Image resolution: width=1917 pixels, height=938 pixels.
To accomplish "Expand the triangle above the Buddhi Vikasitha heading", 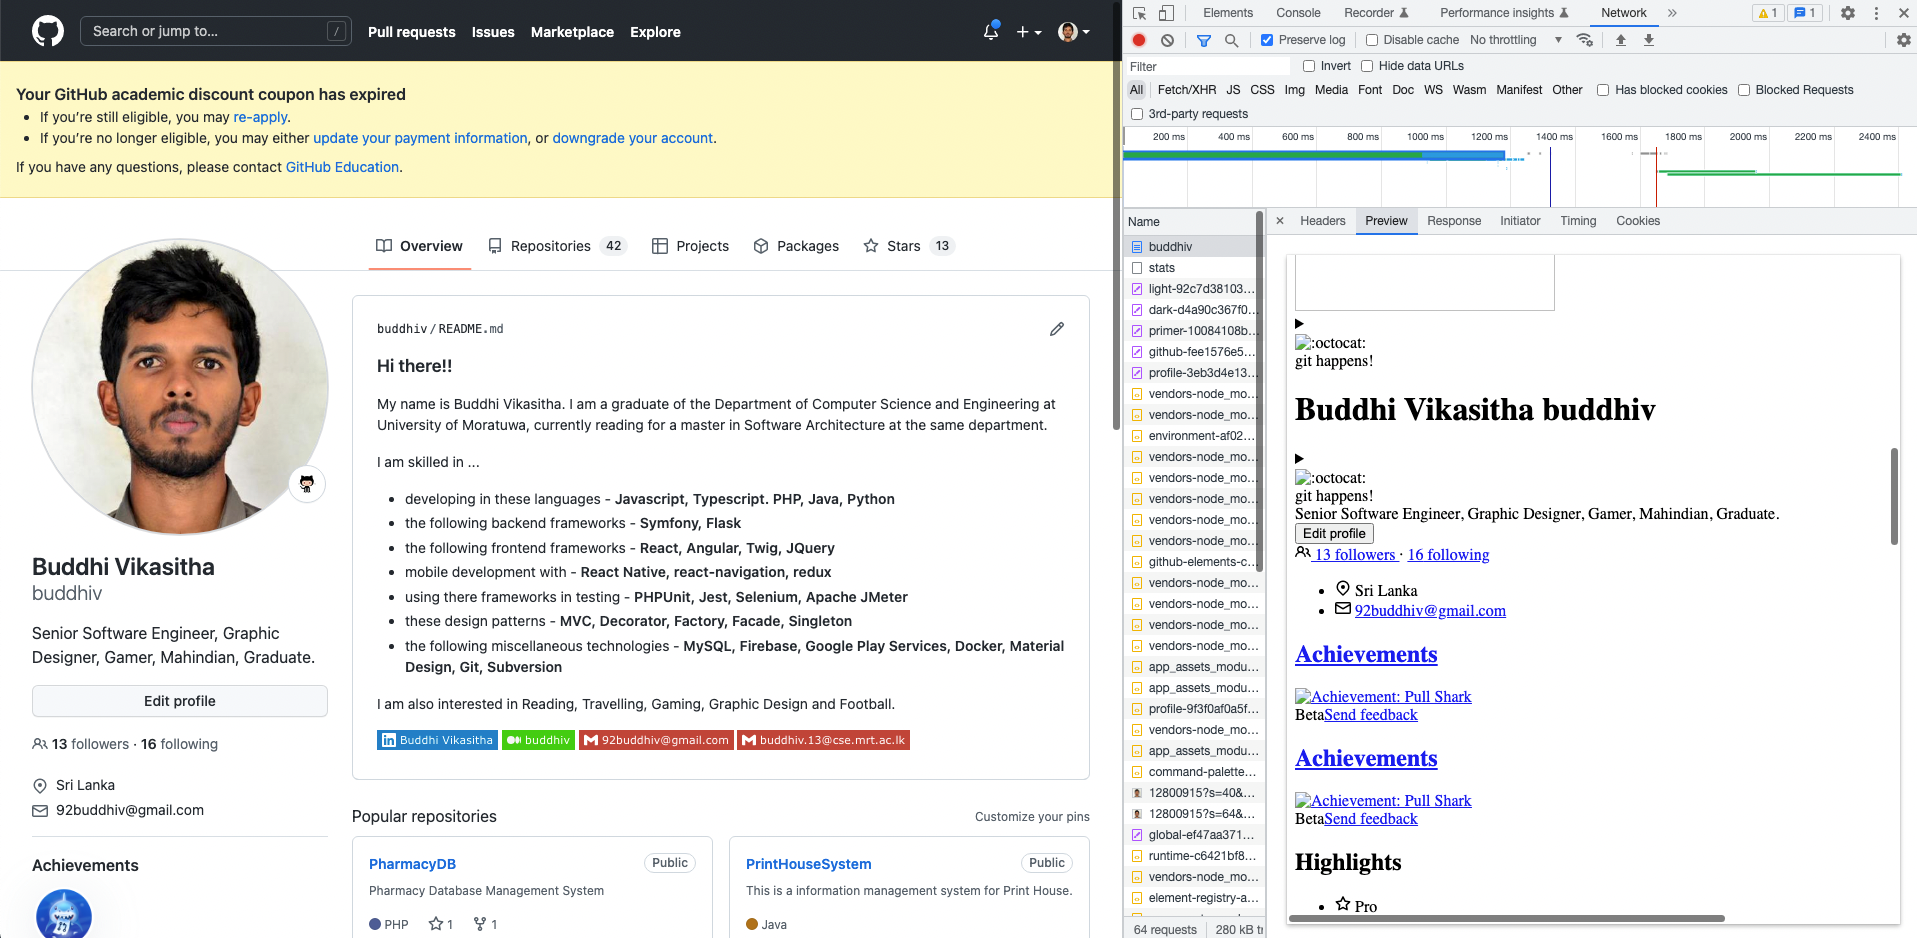I will pos(1299,323).
